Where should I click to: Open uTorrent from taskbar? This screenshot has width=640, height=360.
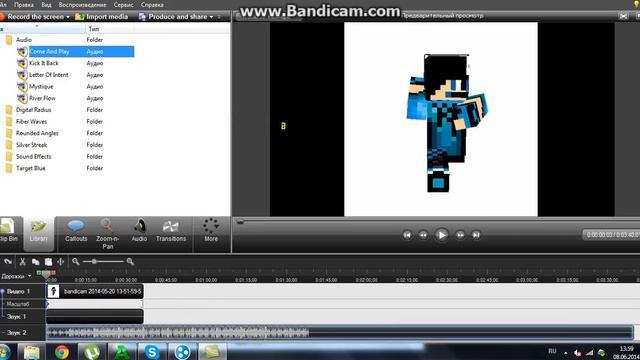tap(92, 352)
